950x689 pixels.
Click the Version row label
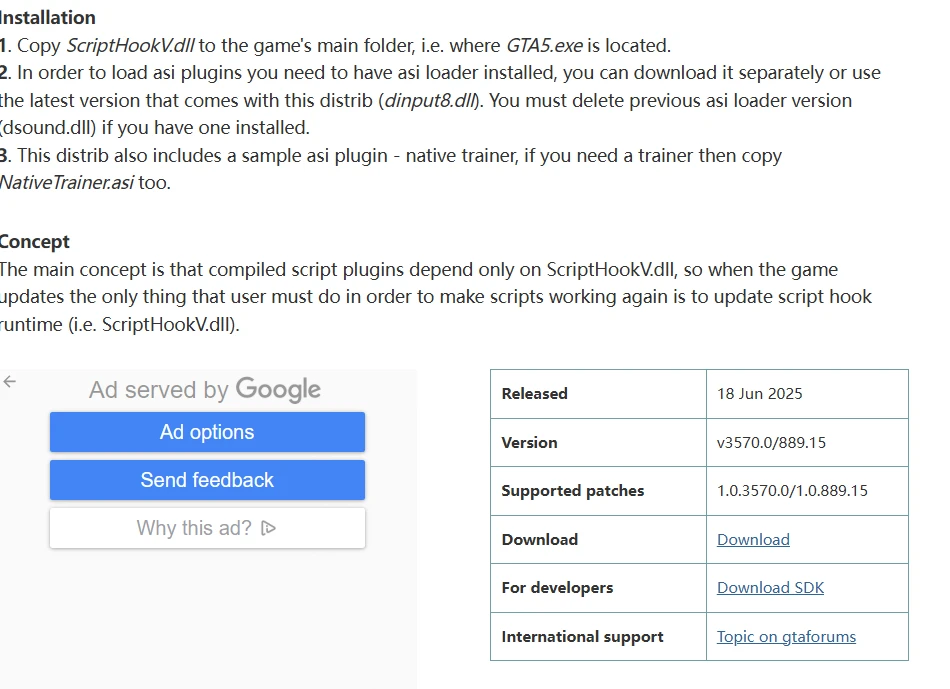pyautogui.click(x=529, y=442)
